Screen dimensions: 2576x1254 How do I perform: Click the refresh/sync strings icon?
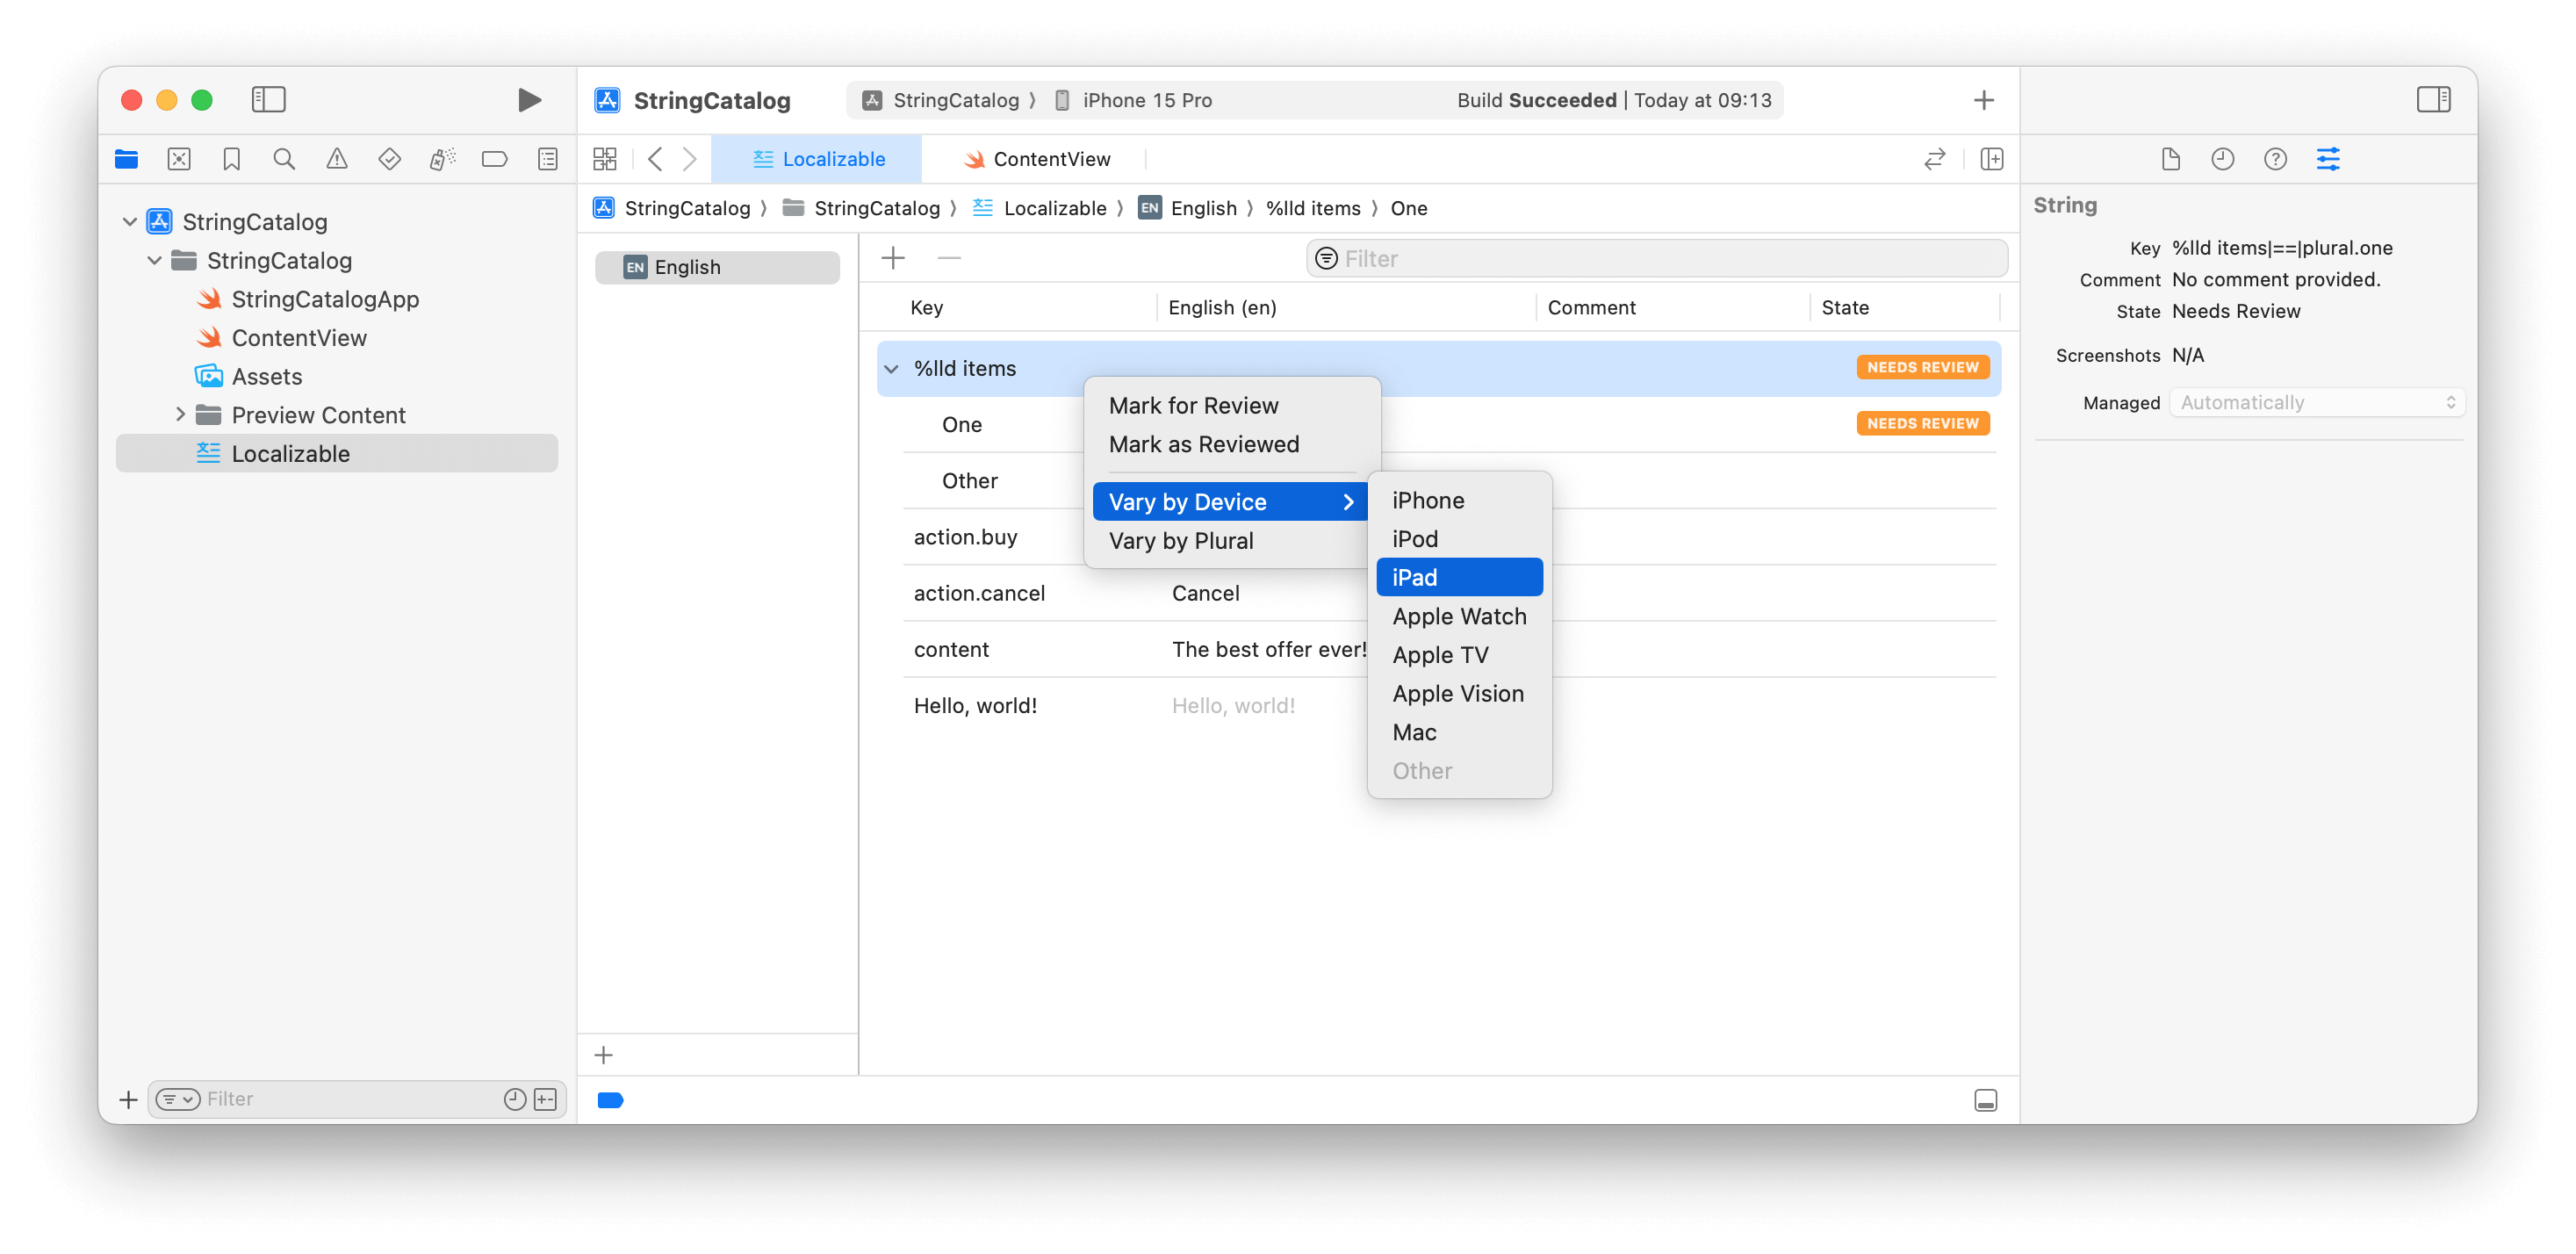pyautogui.click(x=1937, y=158)
